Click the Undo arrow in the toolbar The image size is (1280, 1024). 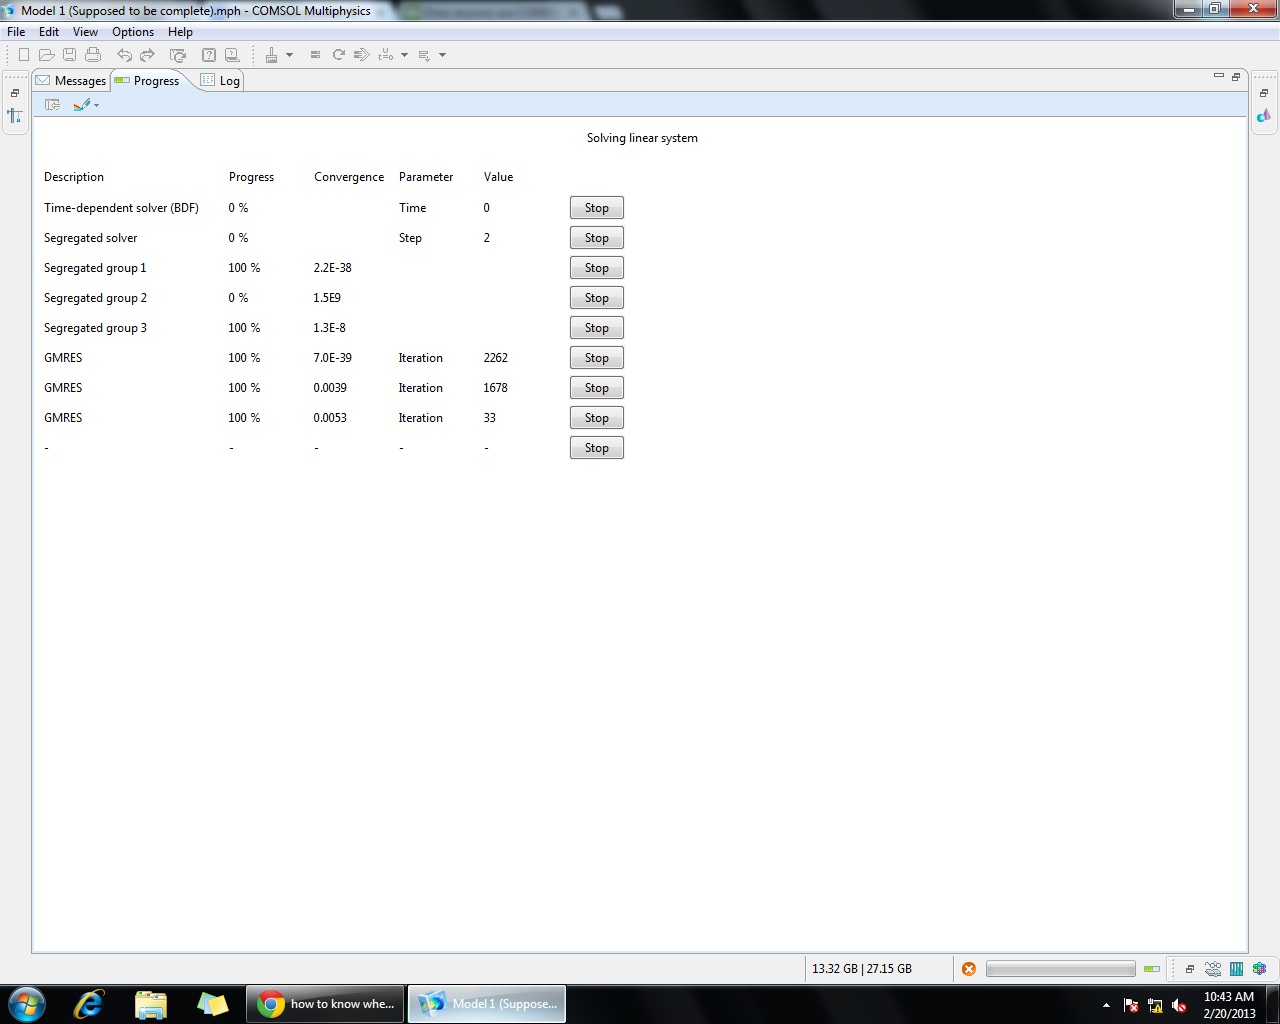pos(124,55)
